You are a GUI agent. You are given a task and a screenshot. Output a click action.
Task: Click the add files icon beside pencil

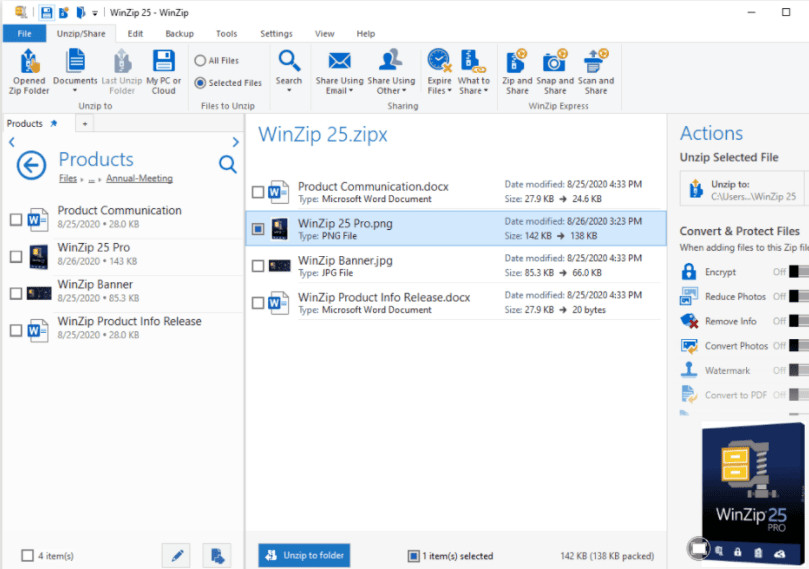pyautogui.click(x=217, y=556)
